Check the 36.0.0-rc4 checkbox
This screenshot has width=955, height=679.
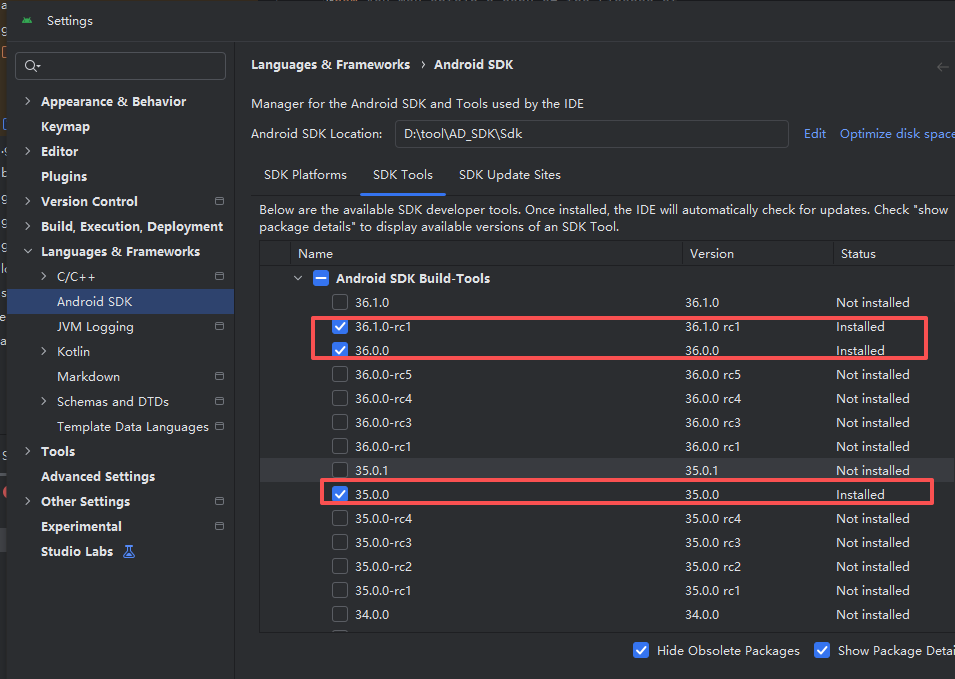pos(340,398)
